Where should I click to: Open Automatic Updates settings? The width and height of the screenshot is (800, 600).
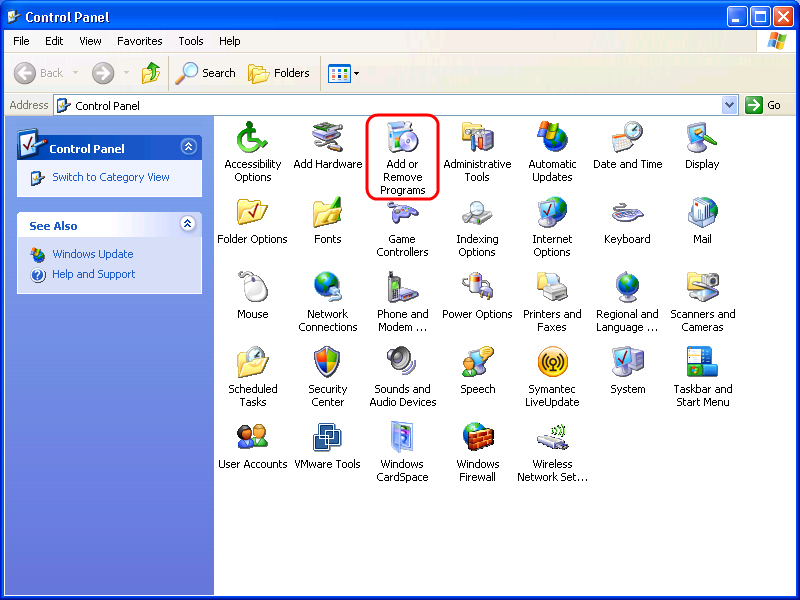pos(552,152)
